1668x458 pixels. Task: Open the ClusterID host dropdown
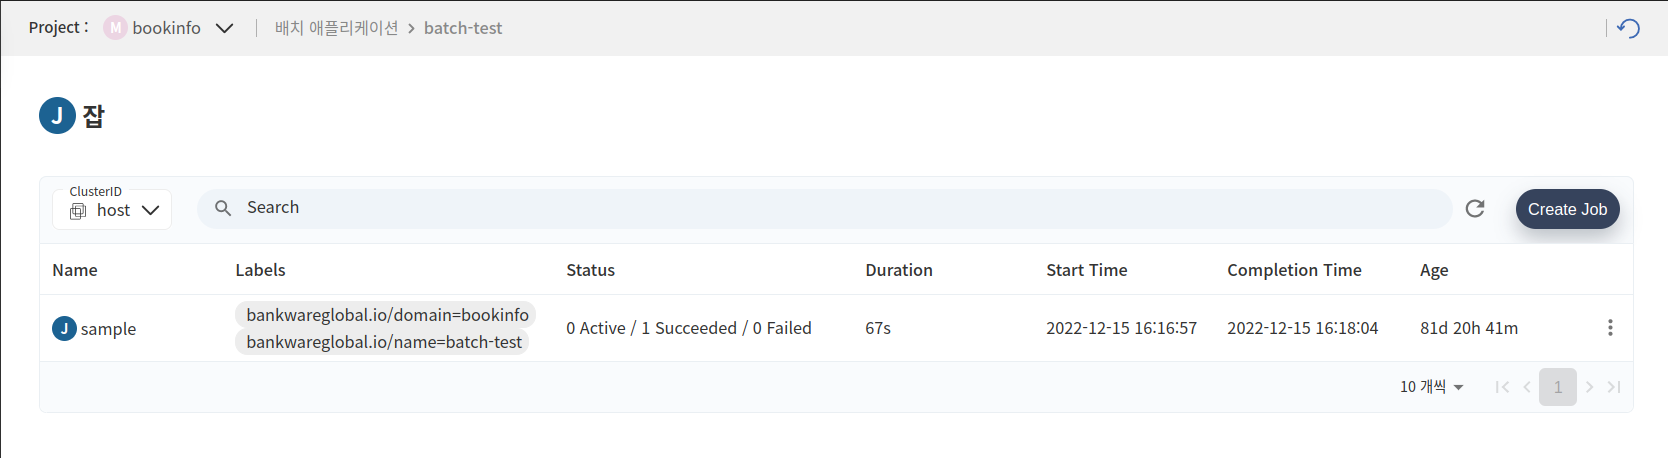point(112,210)
